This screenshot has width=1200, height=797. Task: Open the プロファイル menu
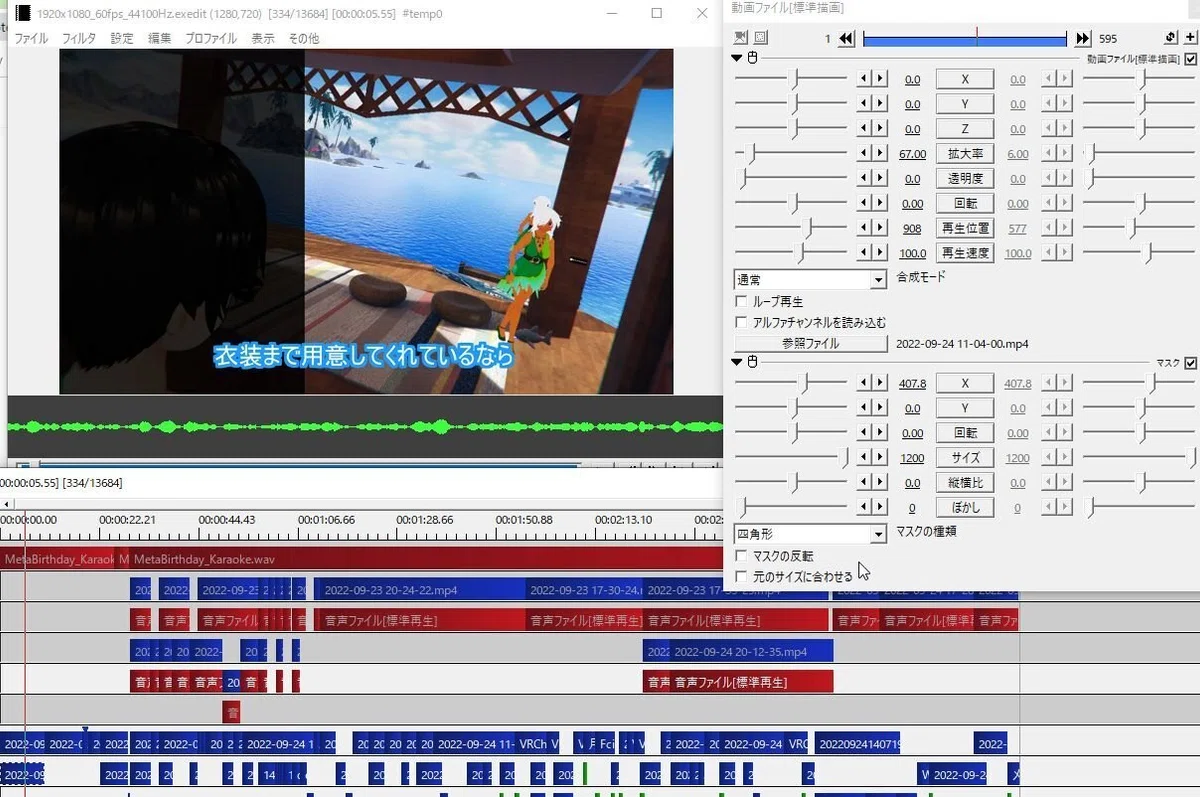pyautogui.click(x=211, y=38)
